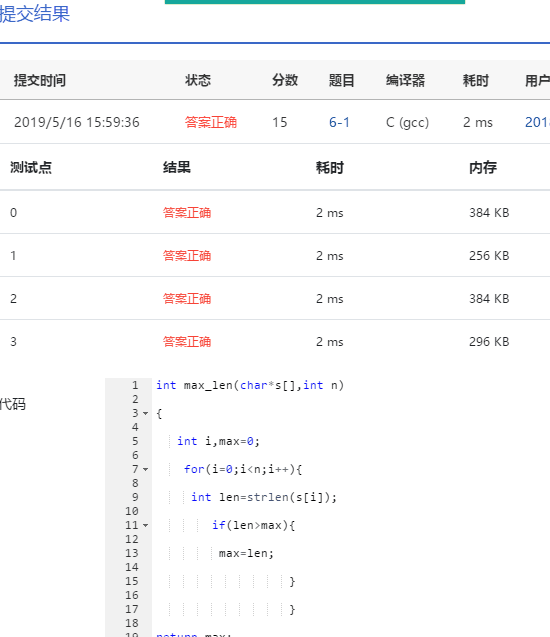Select line number 5 in code gutter

tap(135, 442)
